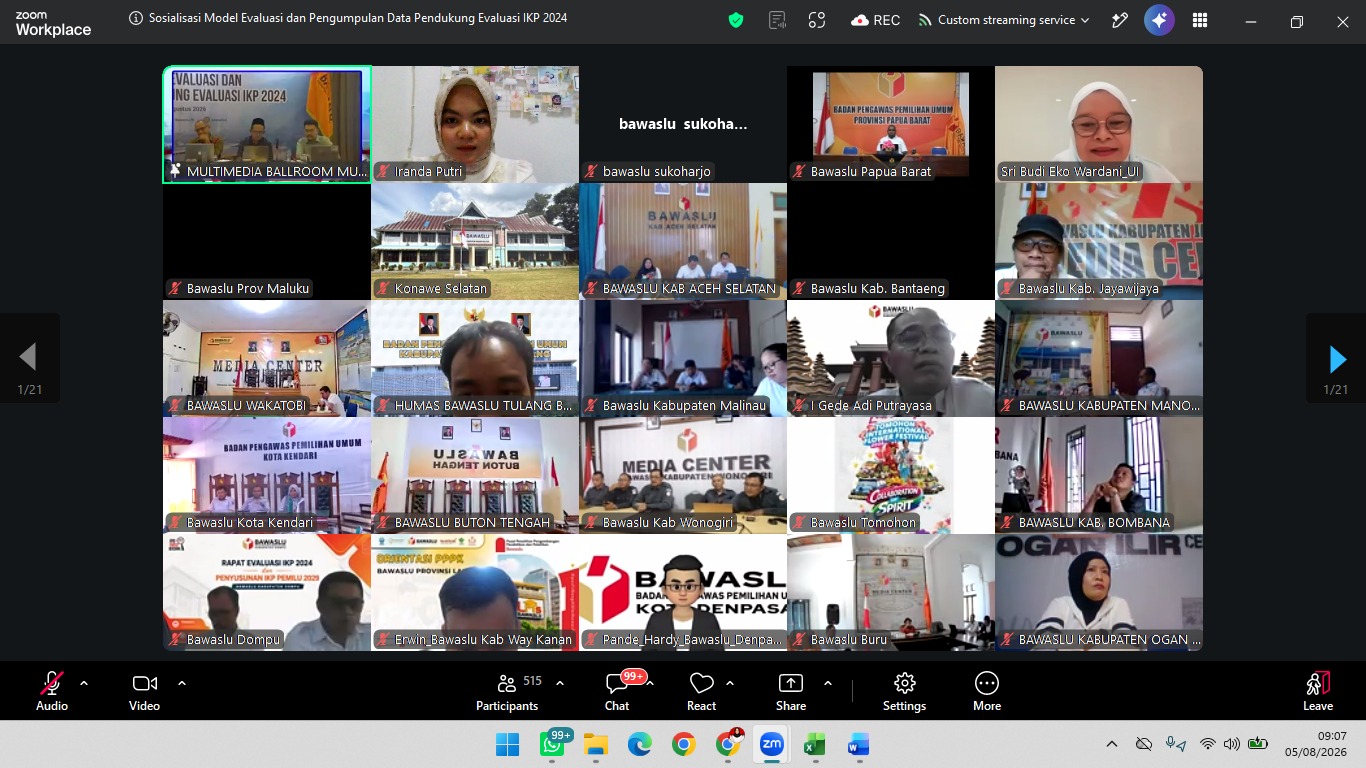The image size is (1366, 768).
Task: Toggle the camera with the Video button
Action: [145, 692]
